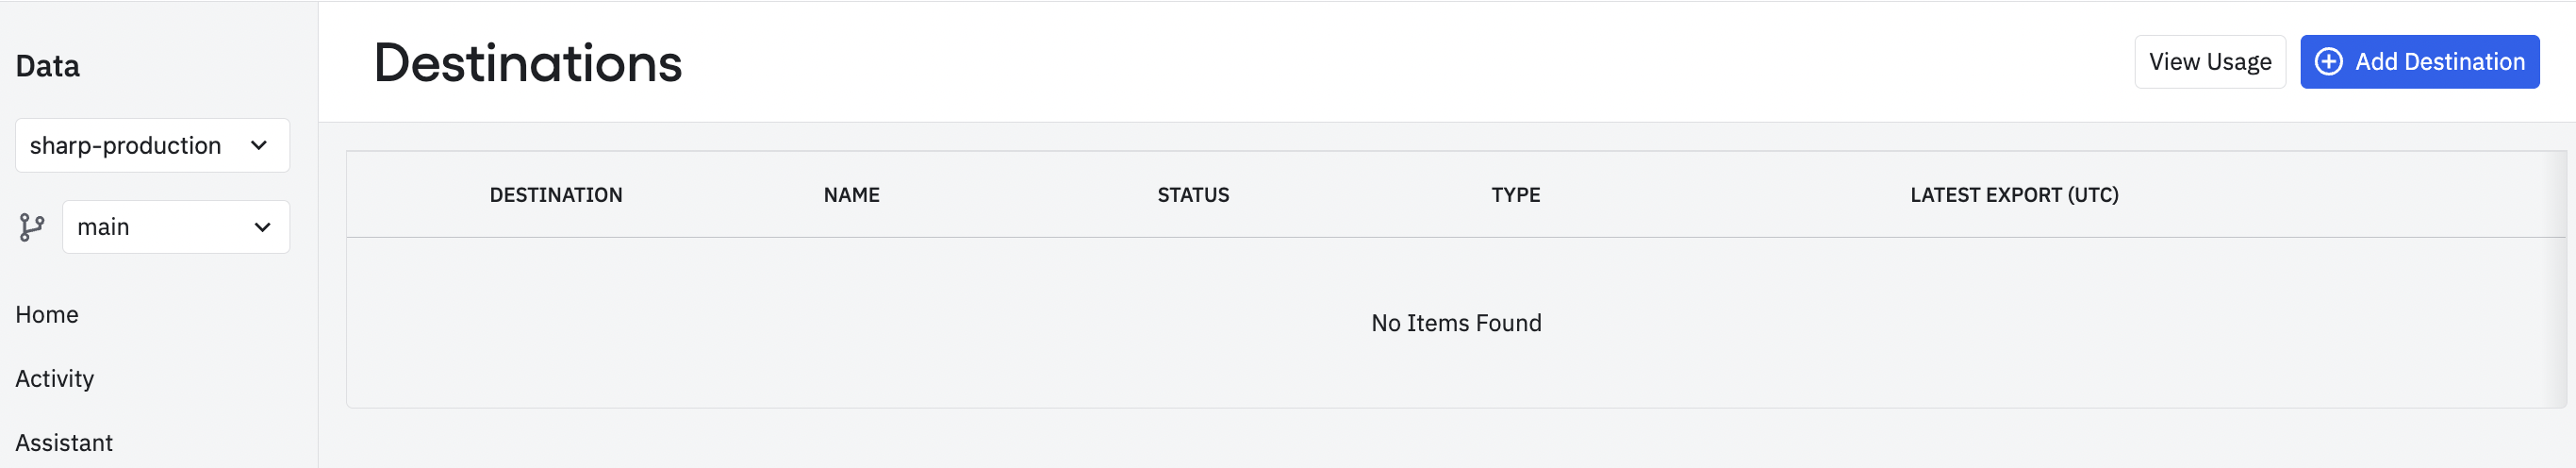Viewport: 2576px width, 468px height.
Task: Click the TYPE column header
Action: point(1515,195)
